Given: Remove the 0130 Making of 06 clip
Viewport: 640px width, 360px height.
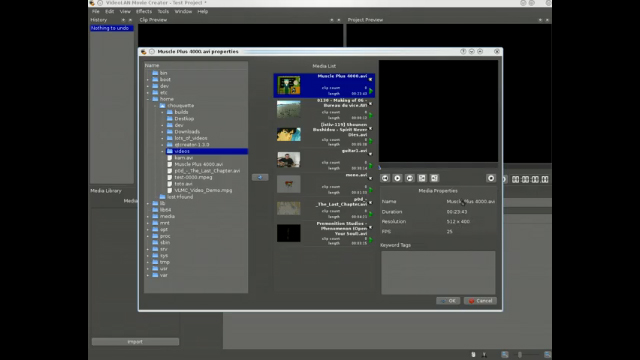Looking at the screenshot, I should pyautogui.click(x=371, y=104).
